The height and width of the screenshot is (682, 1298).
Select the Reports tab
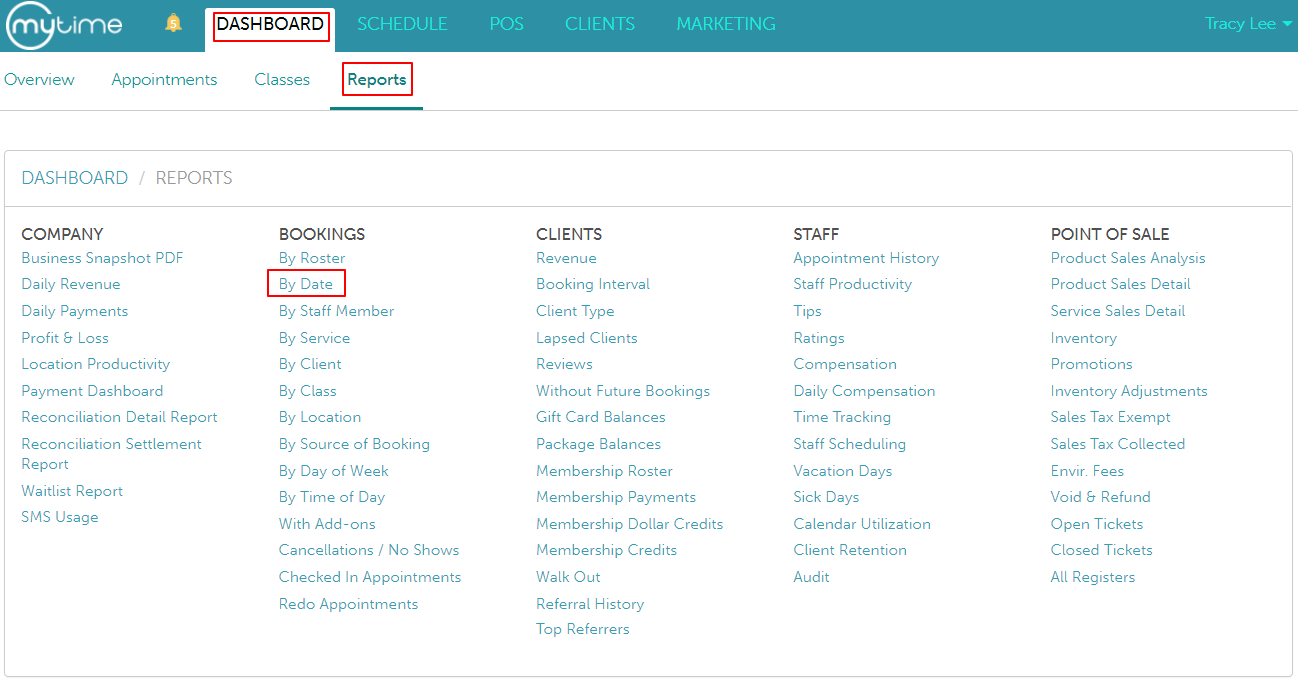click(x=377, y=80)
